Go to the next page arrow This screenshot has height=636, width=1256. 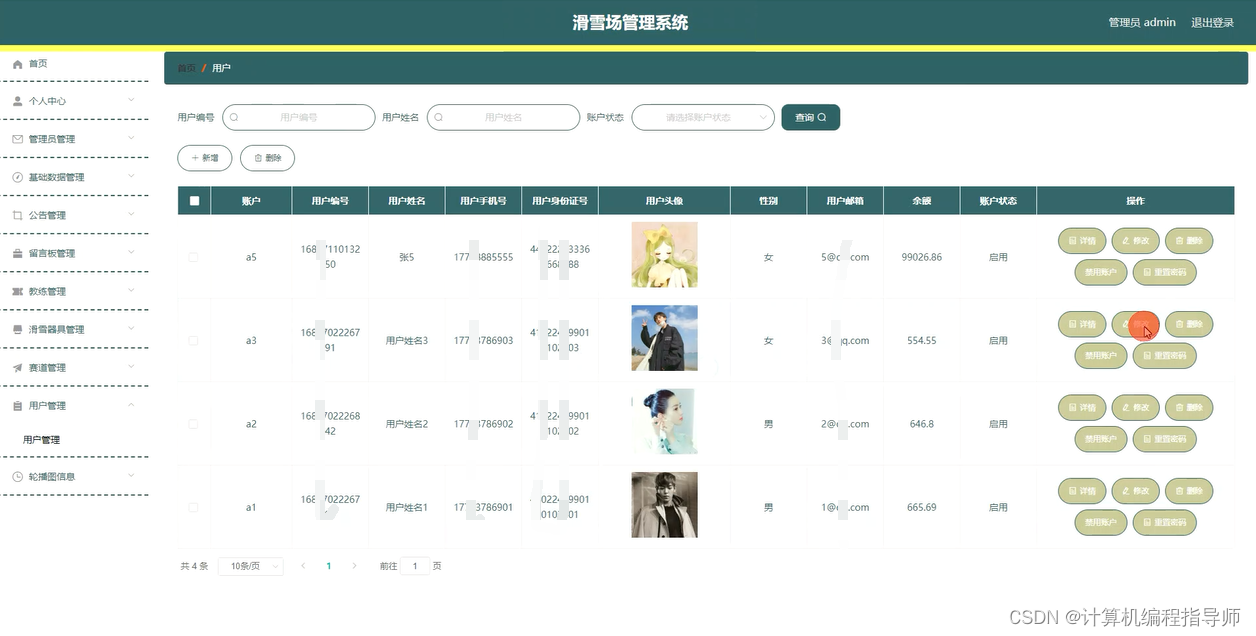[x=354, y=566]
